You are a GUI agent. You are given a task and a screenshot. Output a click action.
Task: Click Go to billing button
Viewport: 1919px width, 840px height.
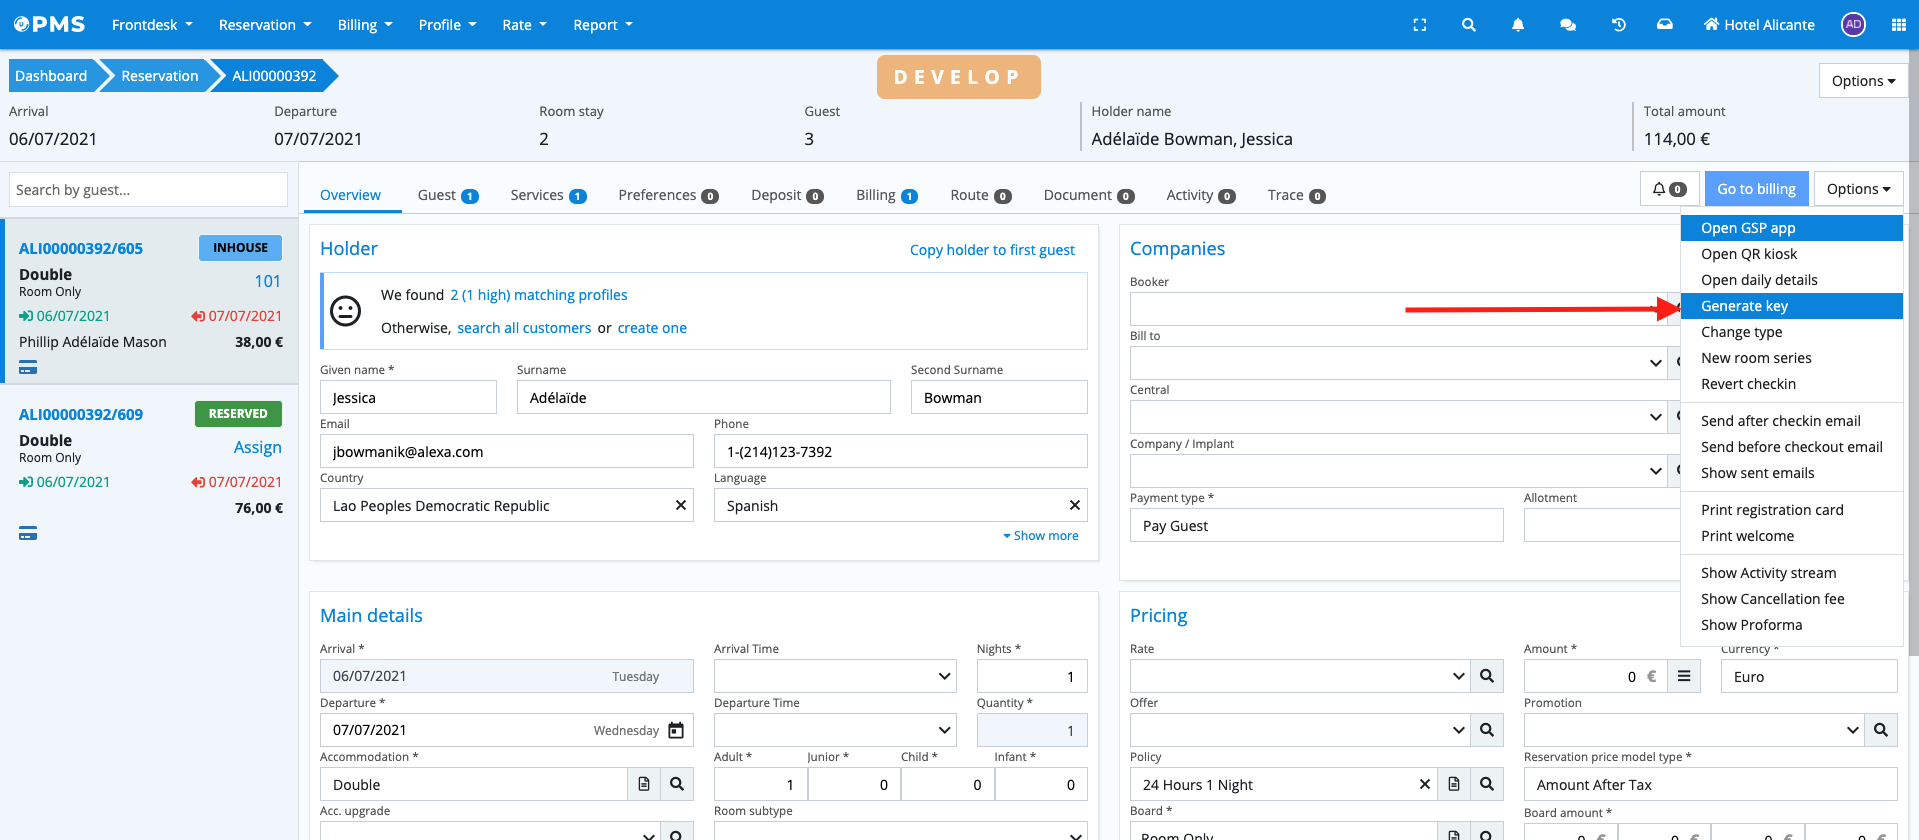click(1755, 189)
